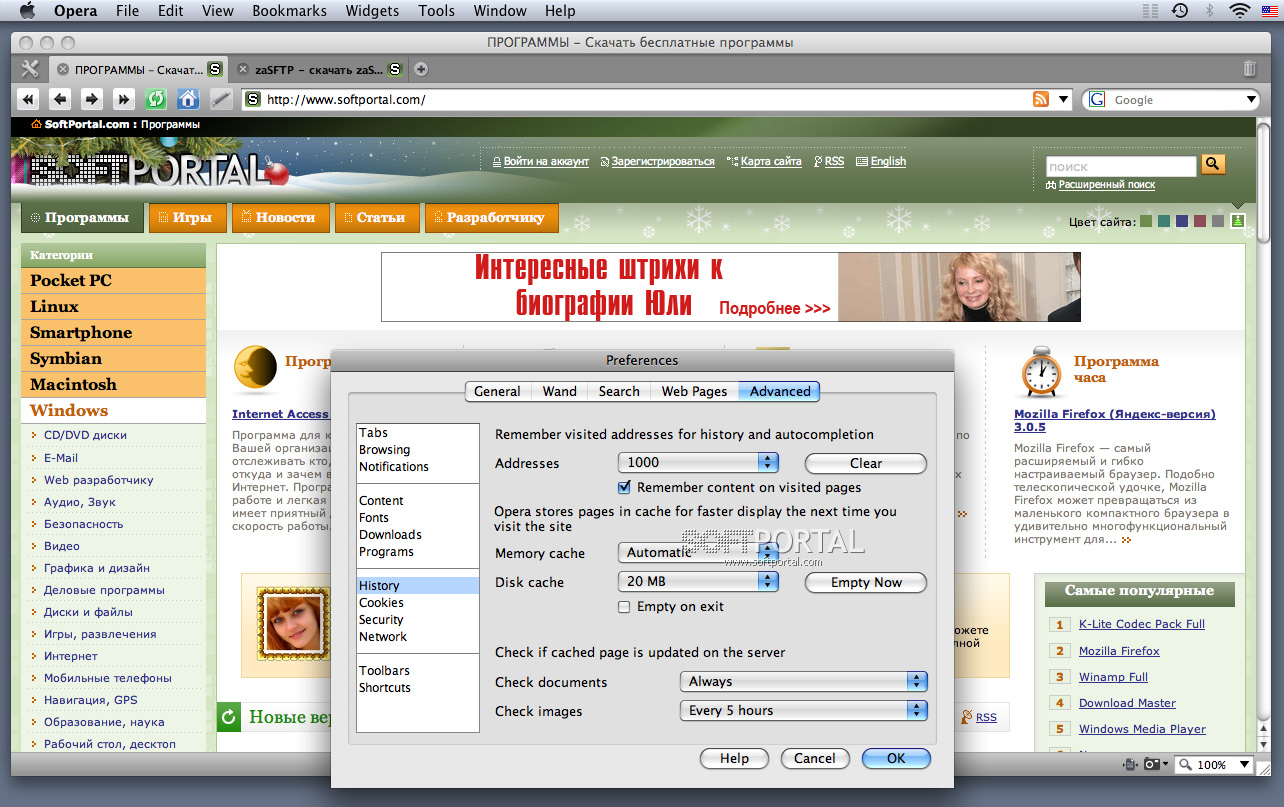Select the gray site color swatch
The height and width of the screenshot is (807, 1284).
tap(1218, 221)
